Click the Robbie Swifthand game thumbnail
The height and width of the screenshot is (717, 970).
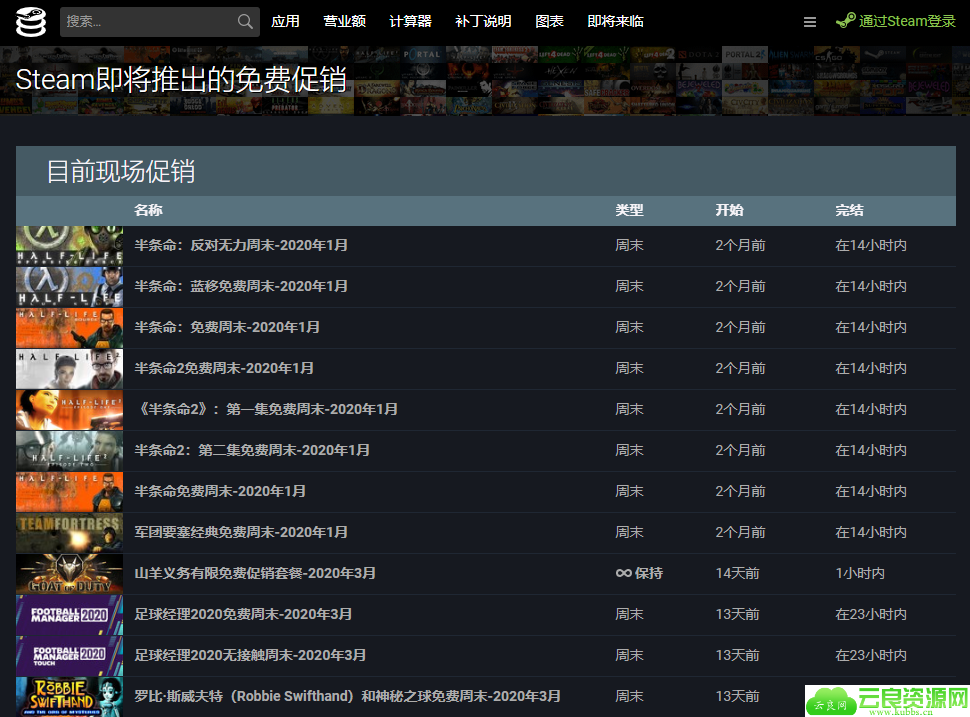(x=70, y=696)
